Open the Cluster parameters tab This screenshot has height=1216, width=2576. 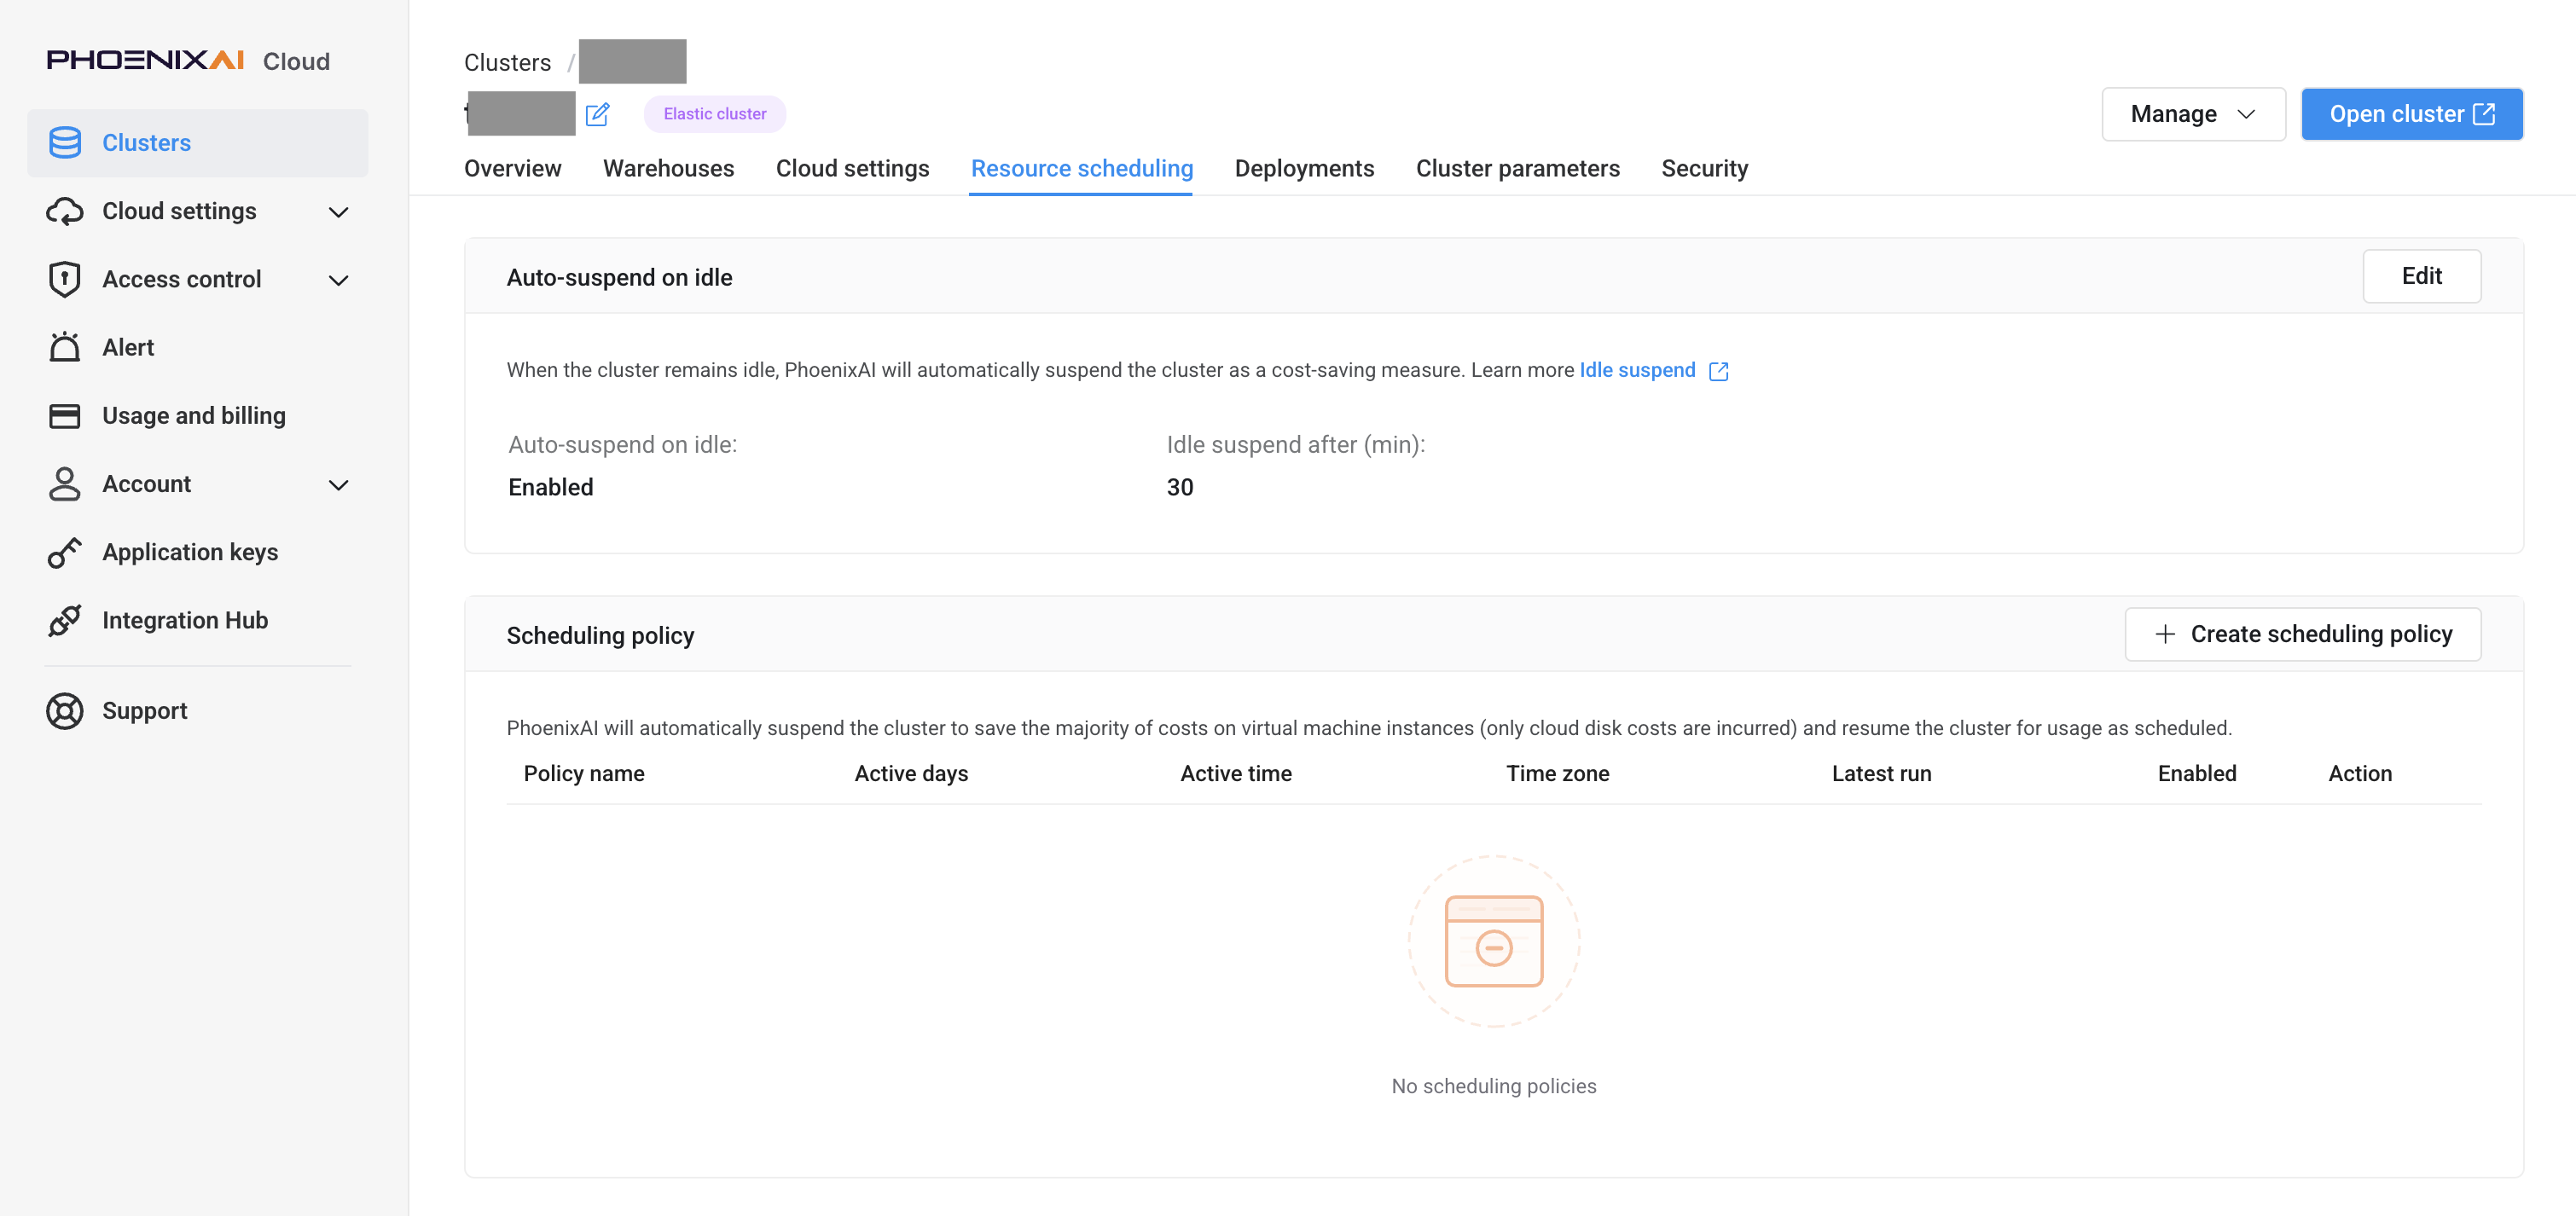pos(1518,168)
